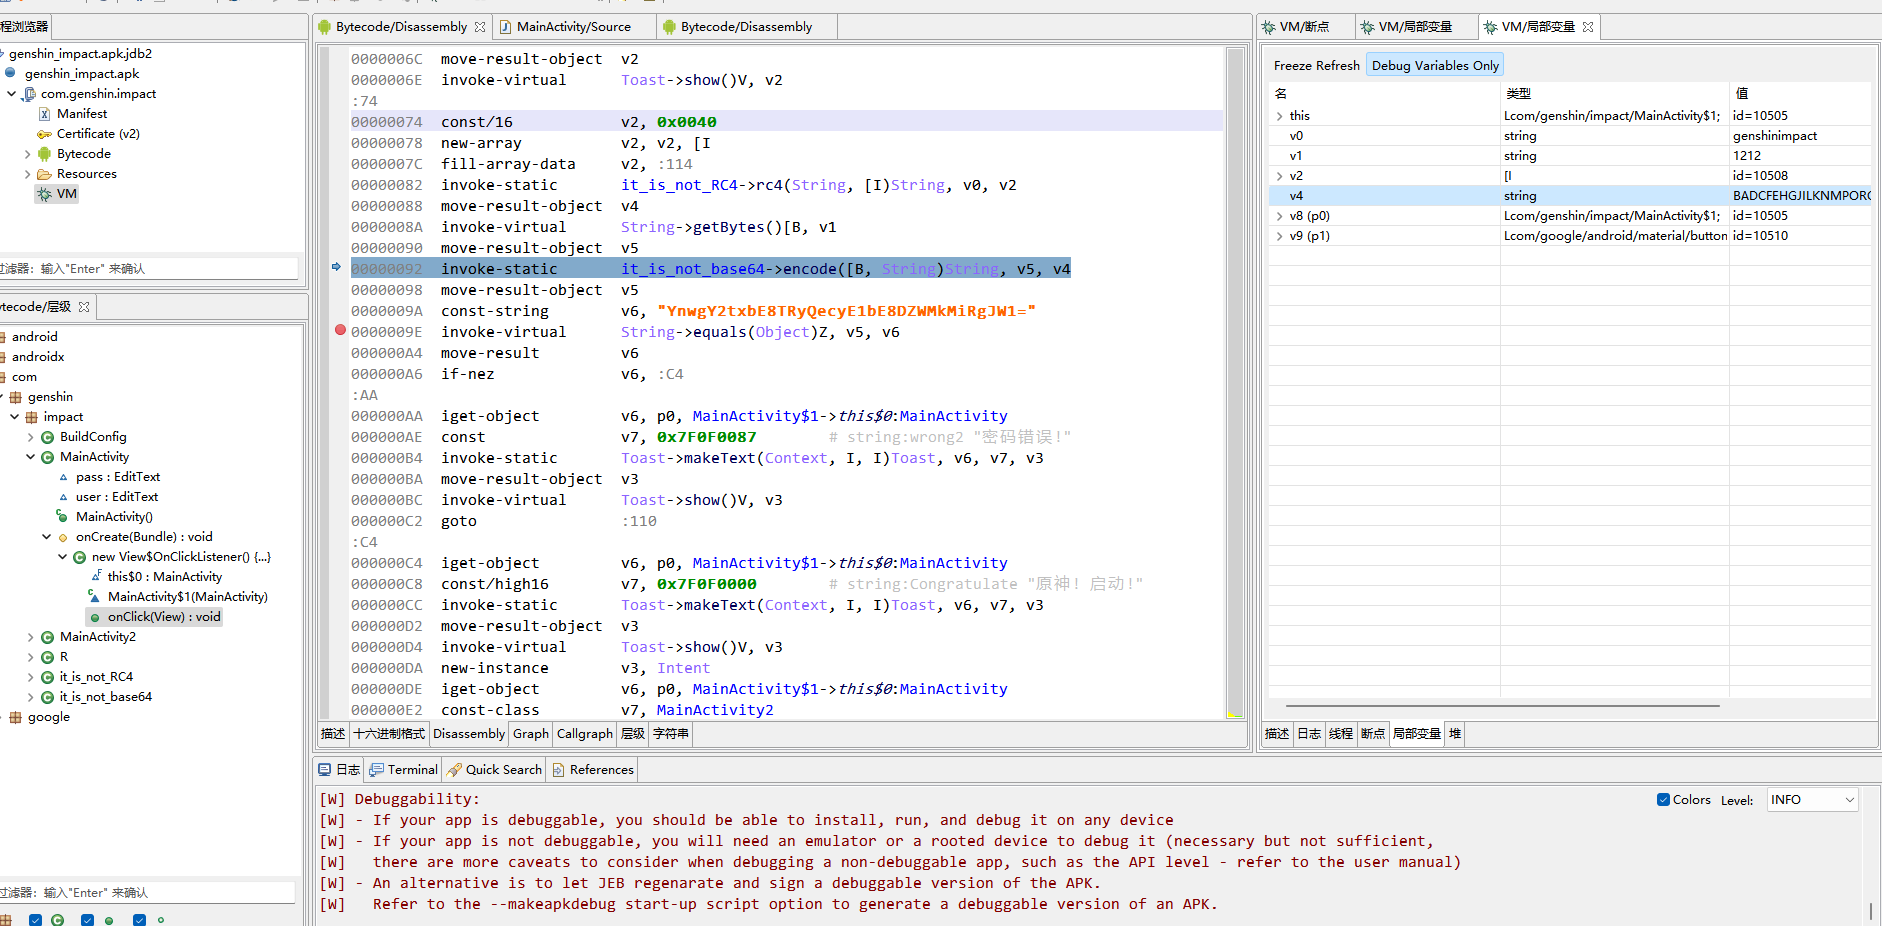Expand the Bytecode node in project tree
The width and height of the screenshot is (1882, 926).
click(27, 154)
